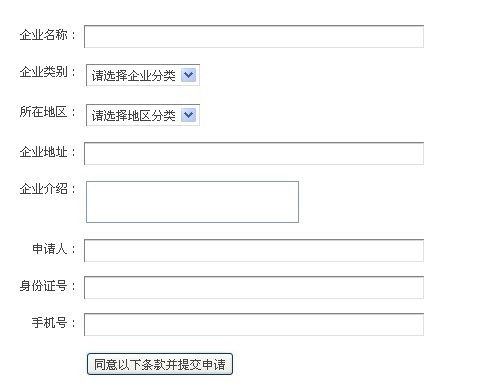Click the 企业介绍 label
The image size is (477, 387).
44,189
